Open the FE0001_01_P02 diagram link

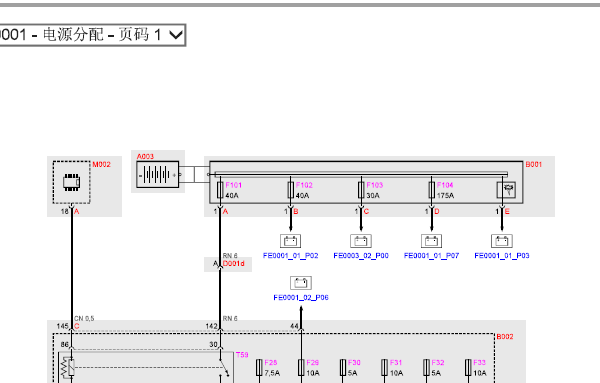tap(290, 256)
